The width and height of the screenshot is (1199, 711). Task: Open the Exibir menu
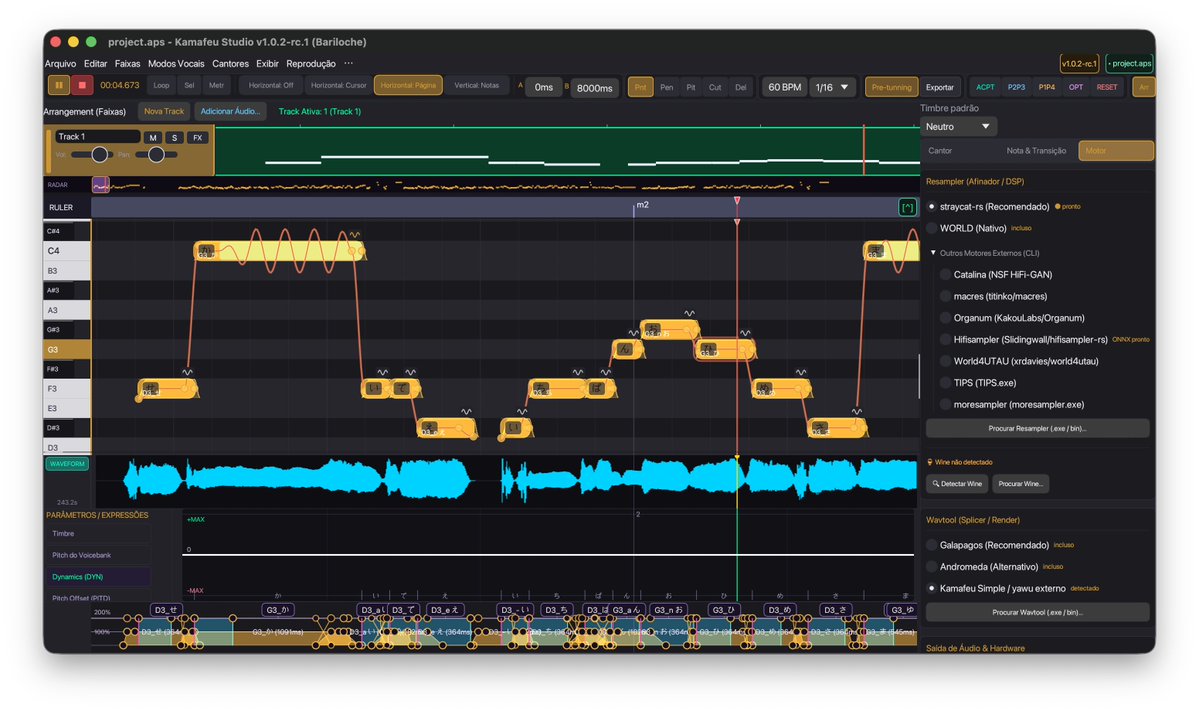268,63
